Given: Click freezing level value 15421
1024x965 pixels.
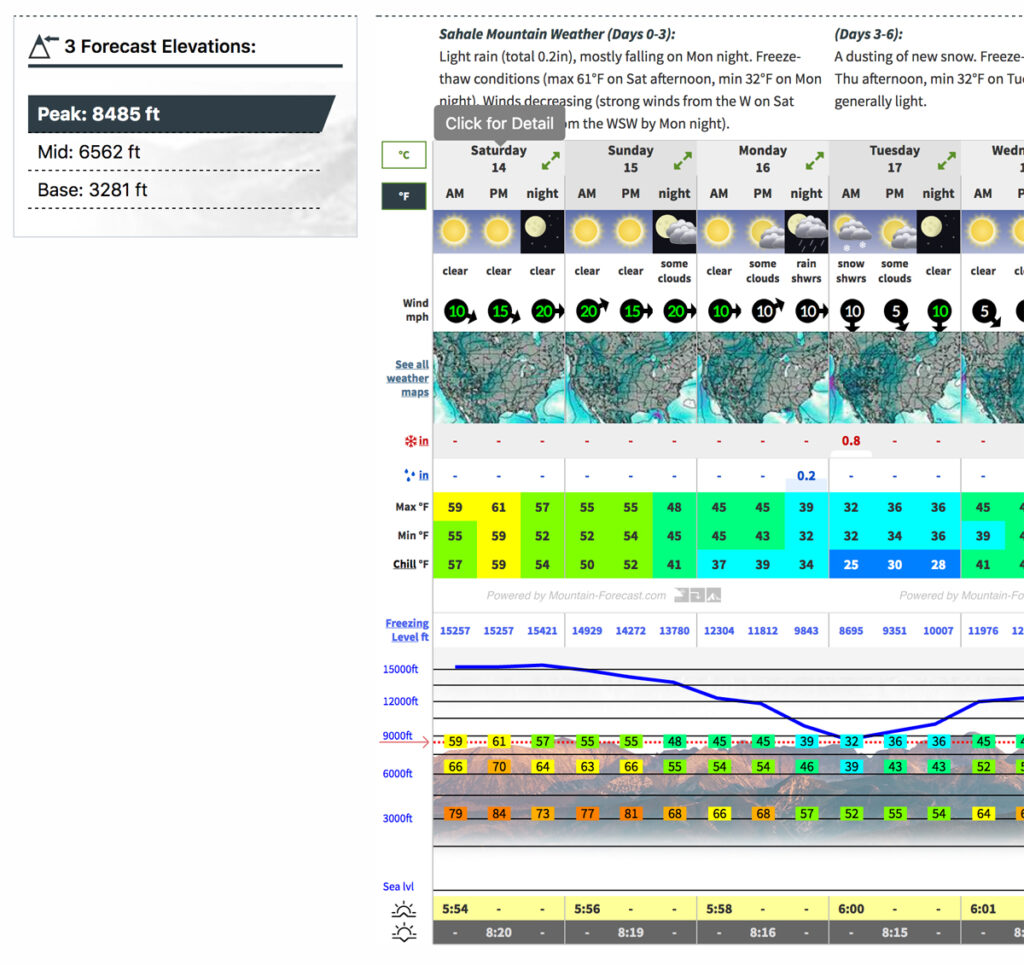Looking at the screenshot, I should click(x=542, y=631).
